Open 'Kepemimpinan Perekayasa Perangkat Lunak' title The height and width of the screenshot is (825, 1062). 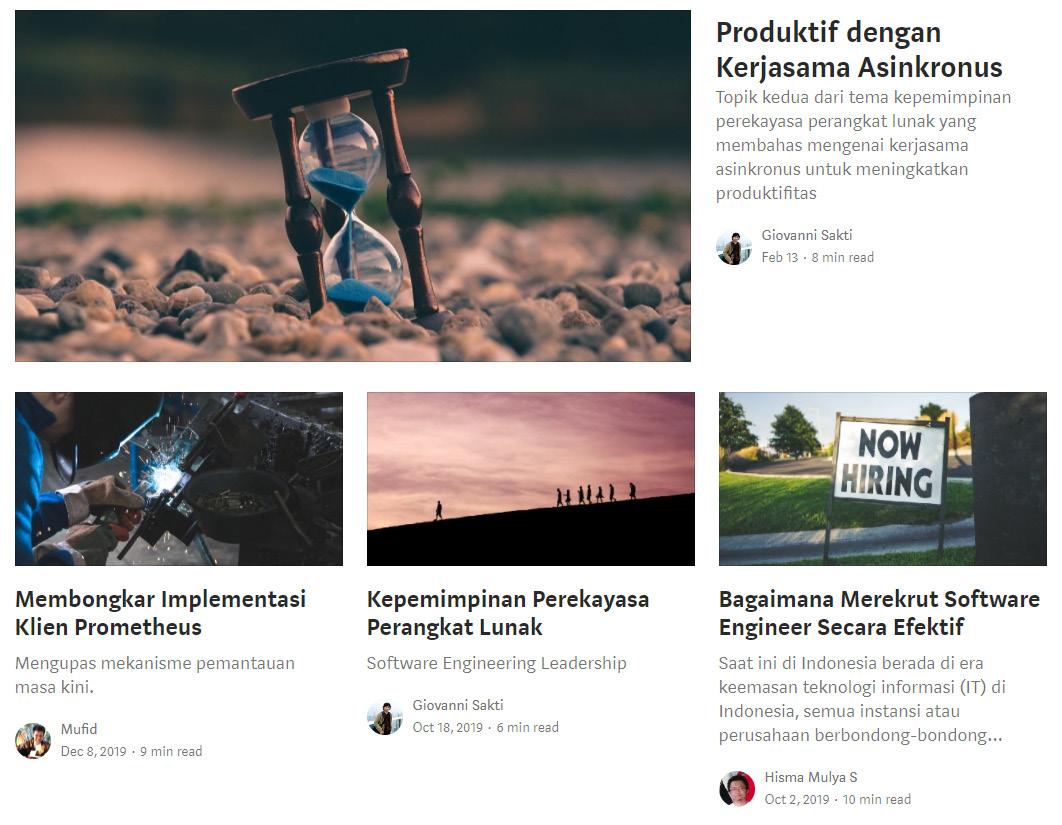tap(508, 613)
